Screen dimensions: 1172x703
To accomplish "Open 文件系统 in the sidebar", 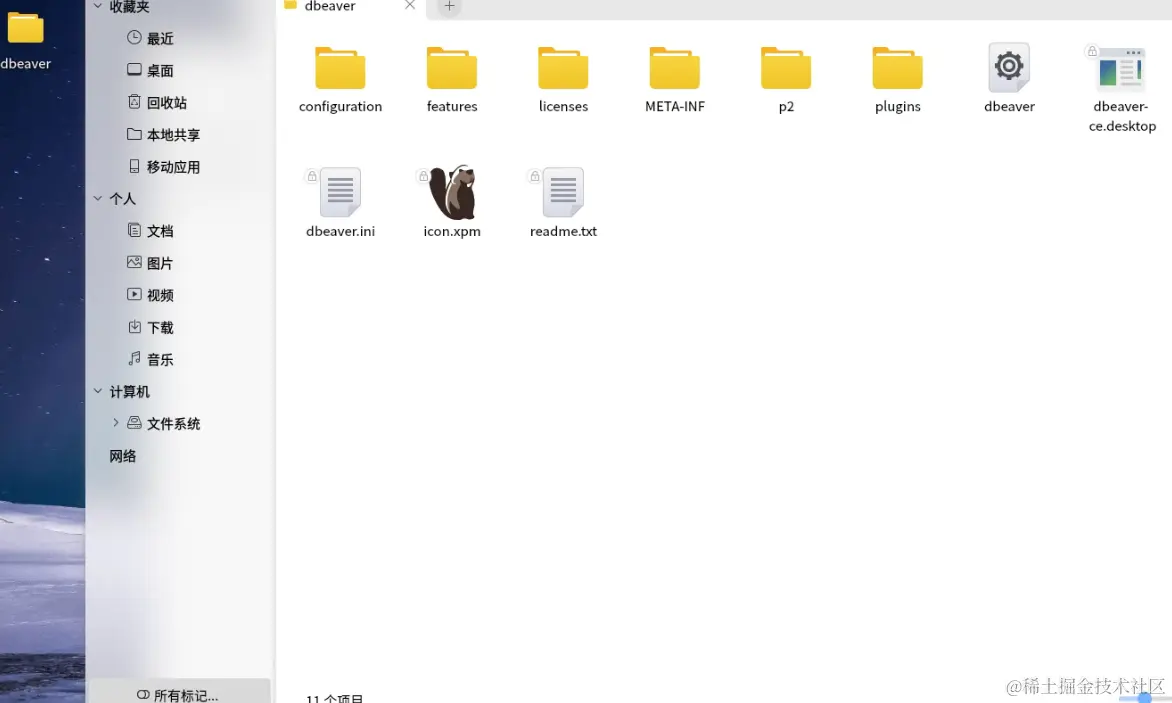I will [x=163, y=424].
